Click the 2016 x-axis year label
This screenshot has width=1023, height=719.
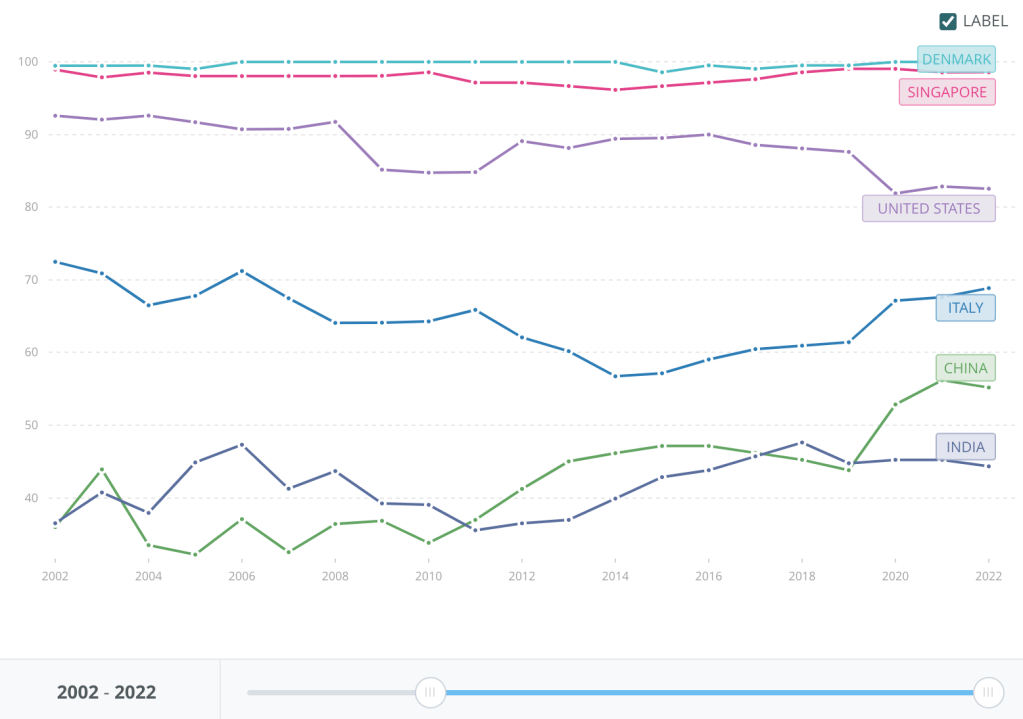coord(708,577)
